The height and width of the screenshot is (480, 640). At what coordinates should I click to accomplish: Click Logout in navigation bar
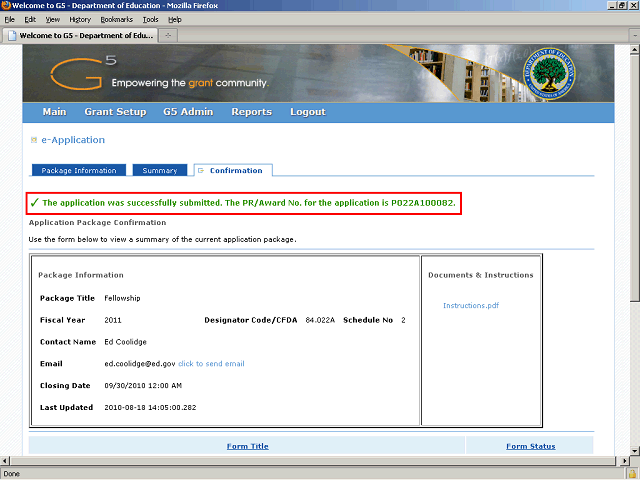coord(308,112)
